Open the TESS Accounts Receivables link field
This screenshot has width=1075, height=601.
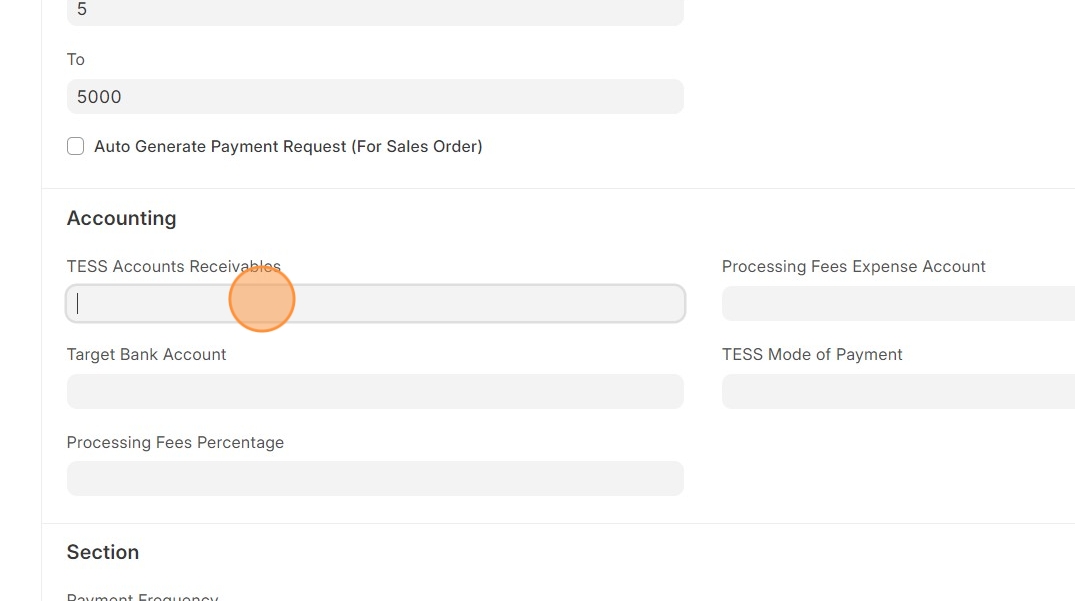pos(375,304)
